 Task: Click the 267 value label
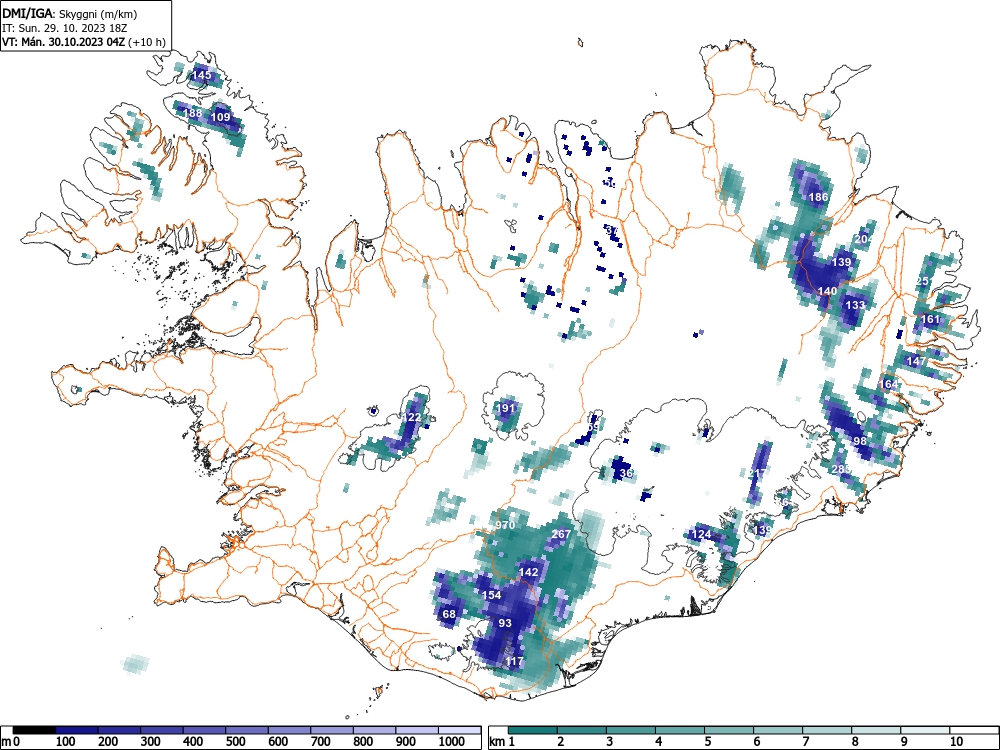[561, 534]
